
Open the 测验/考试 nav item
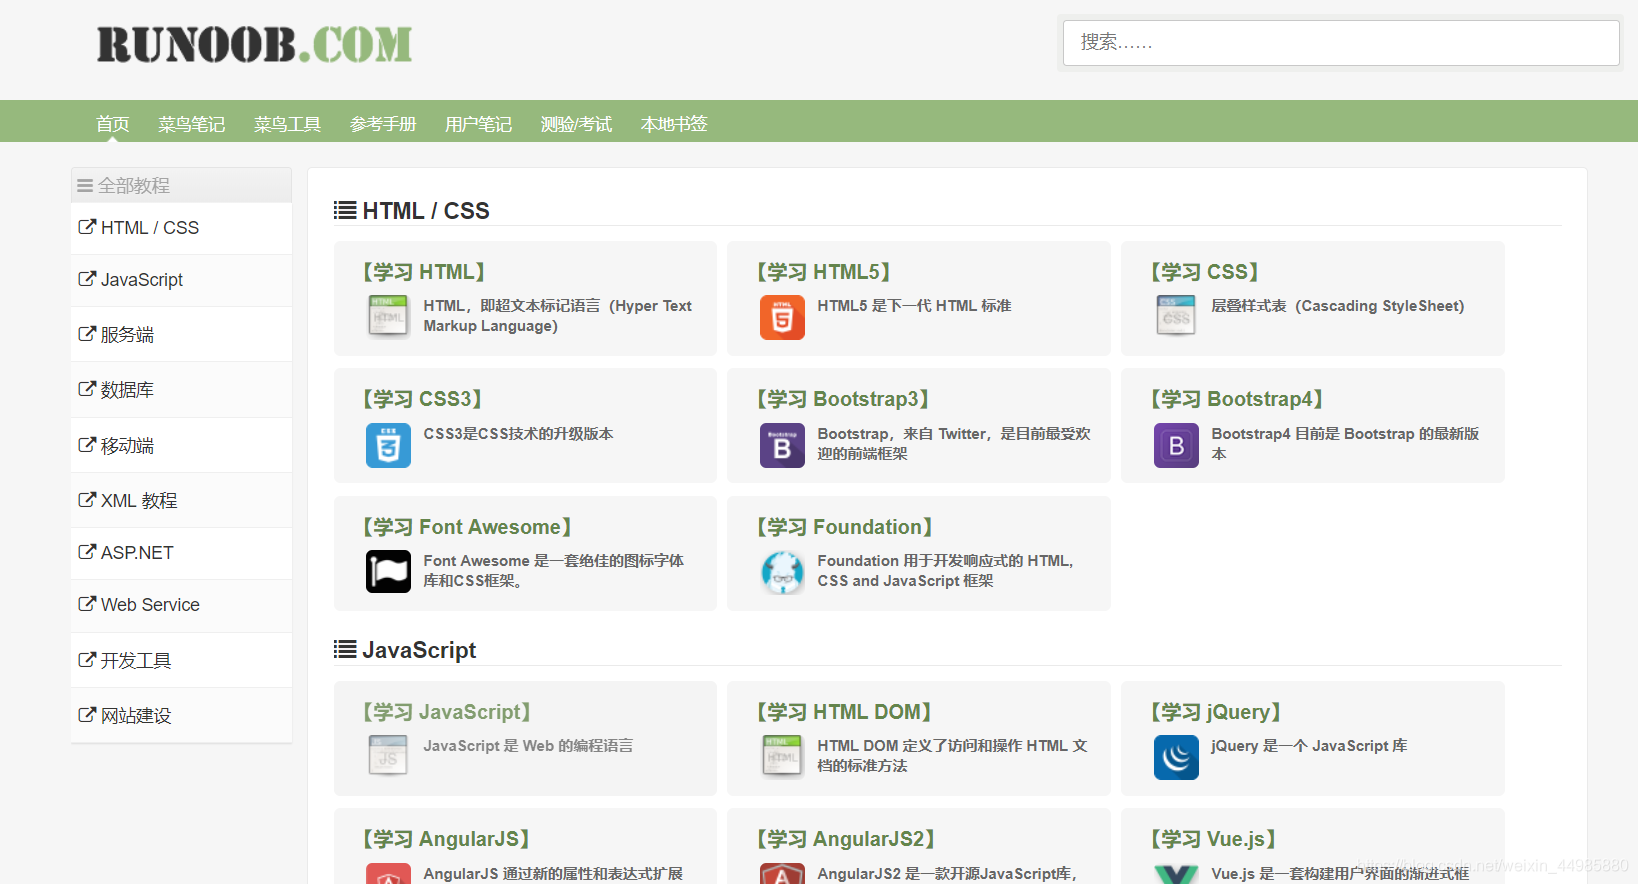pyautogui.click(x=576, y=124)
